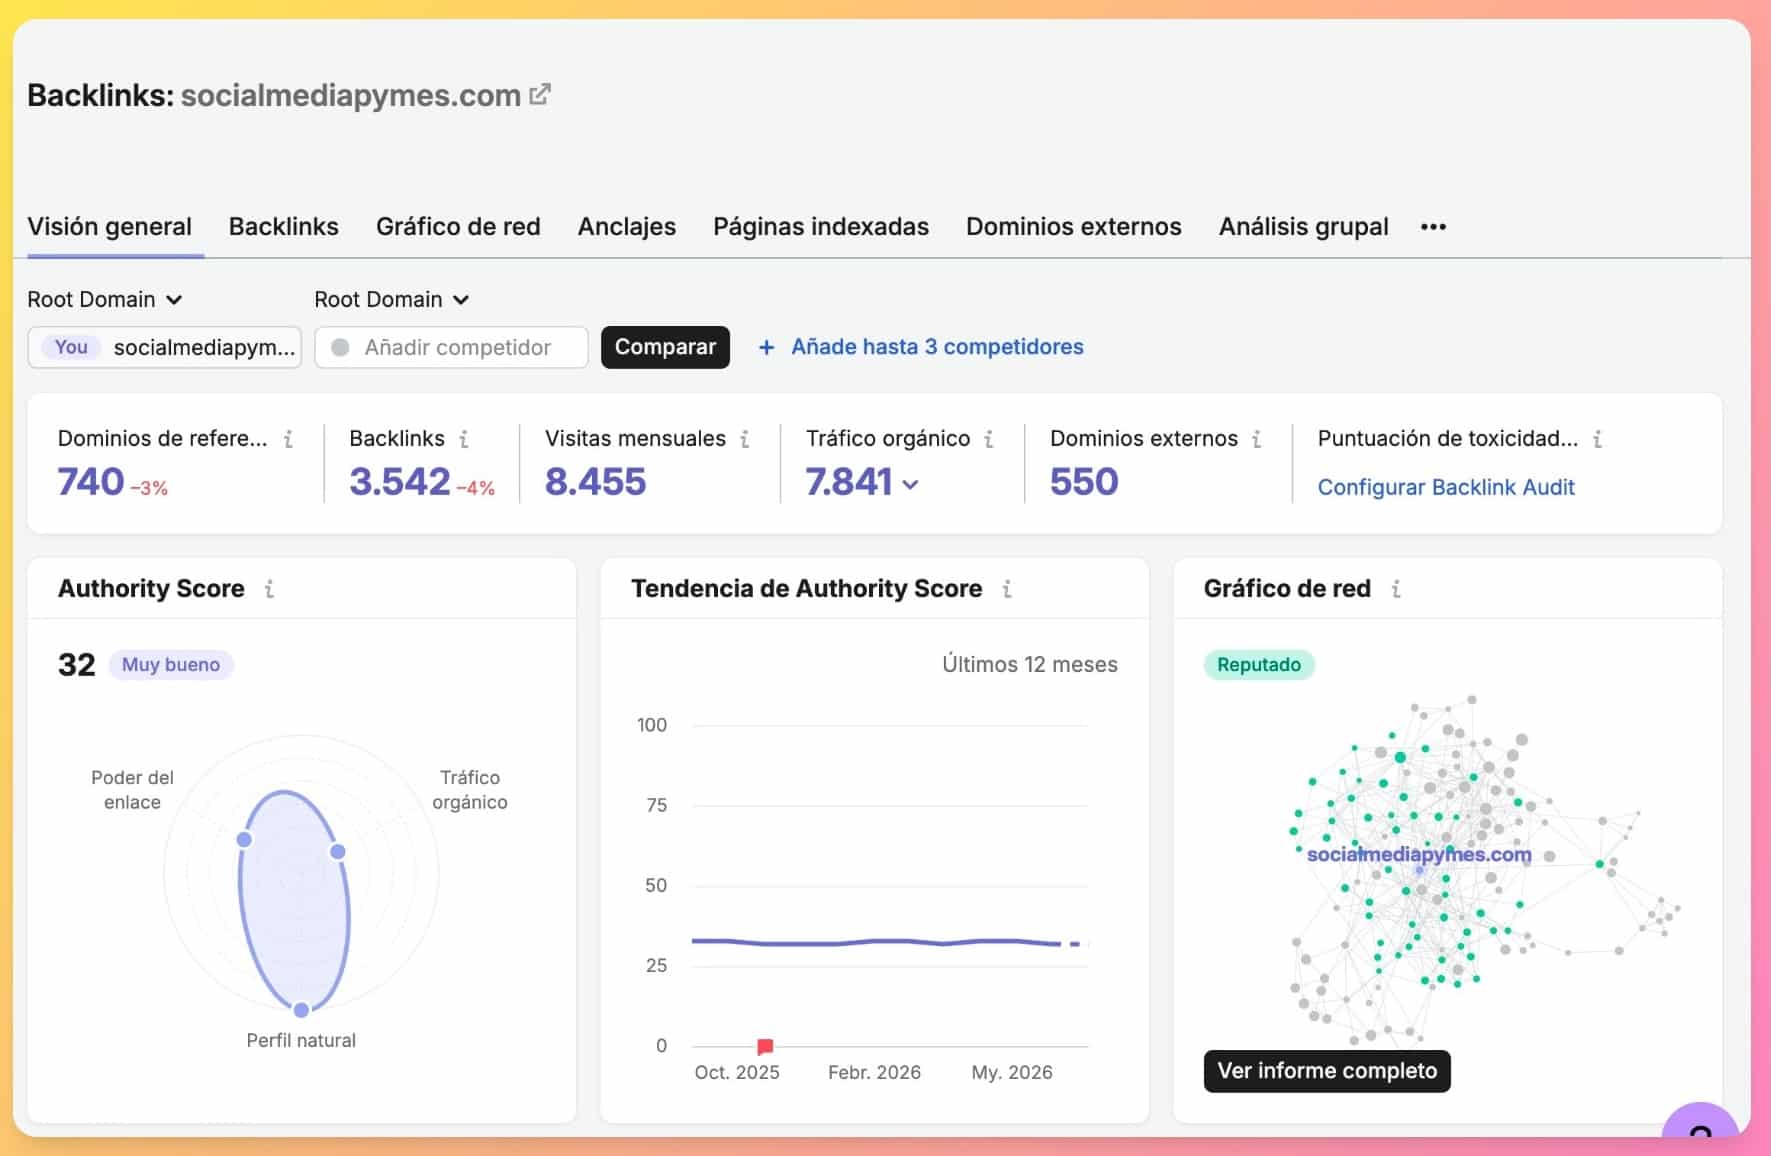
Task: Click the Reputado badge
Action: coord(1259,664)
